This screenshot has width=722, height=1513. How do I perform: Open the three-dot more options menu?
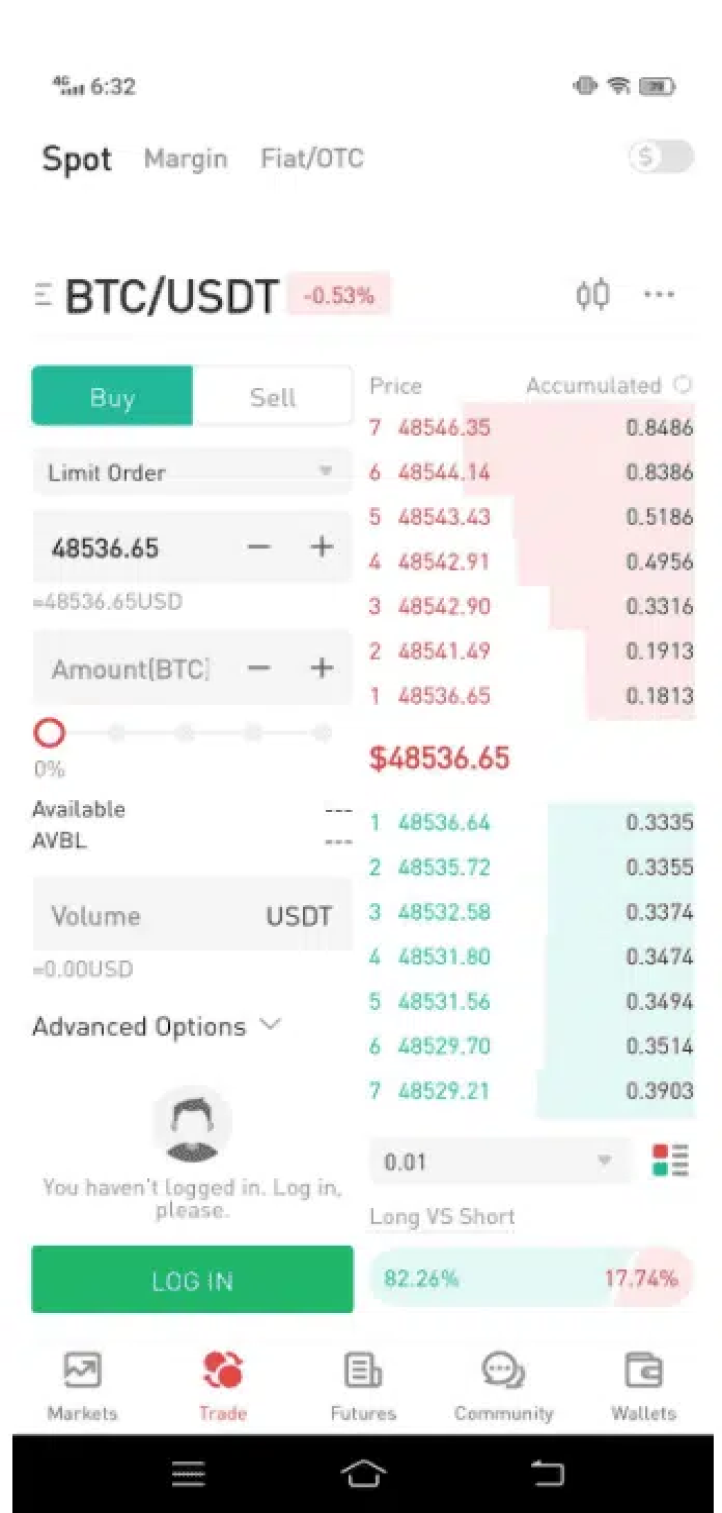pyautogui.click(x=659, y=295)
